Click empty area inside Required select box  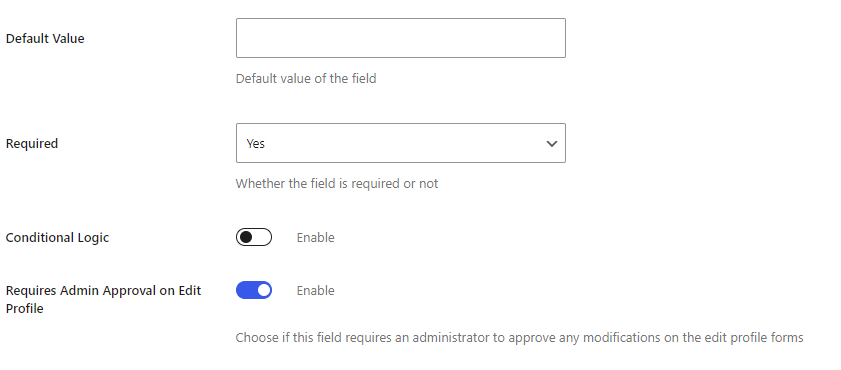[x=402, y=143]
